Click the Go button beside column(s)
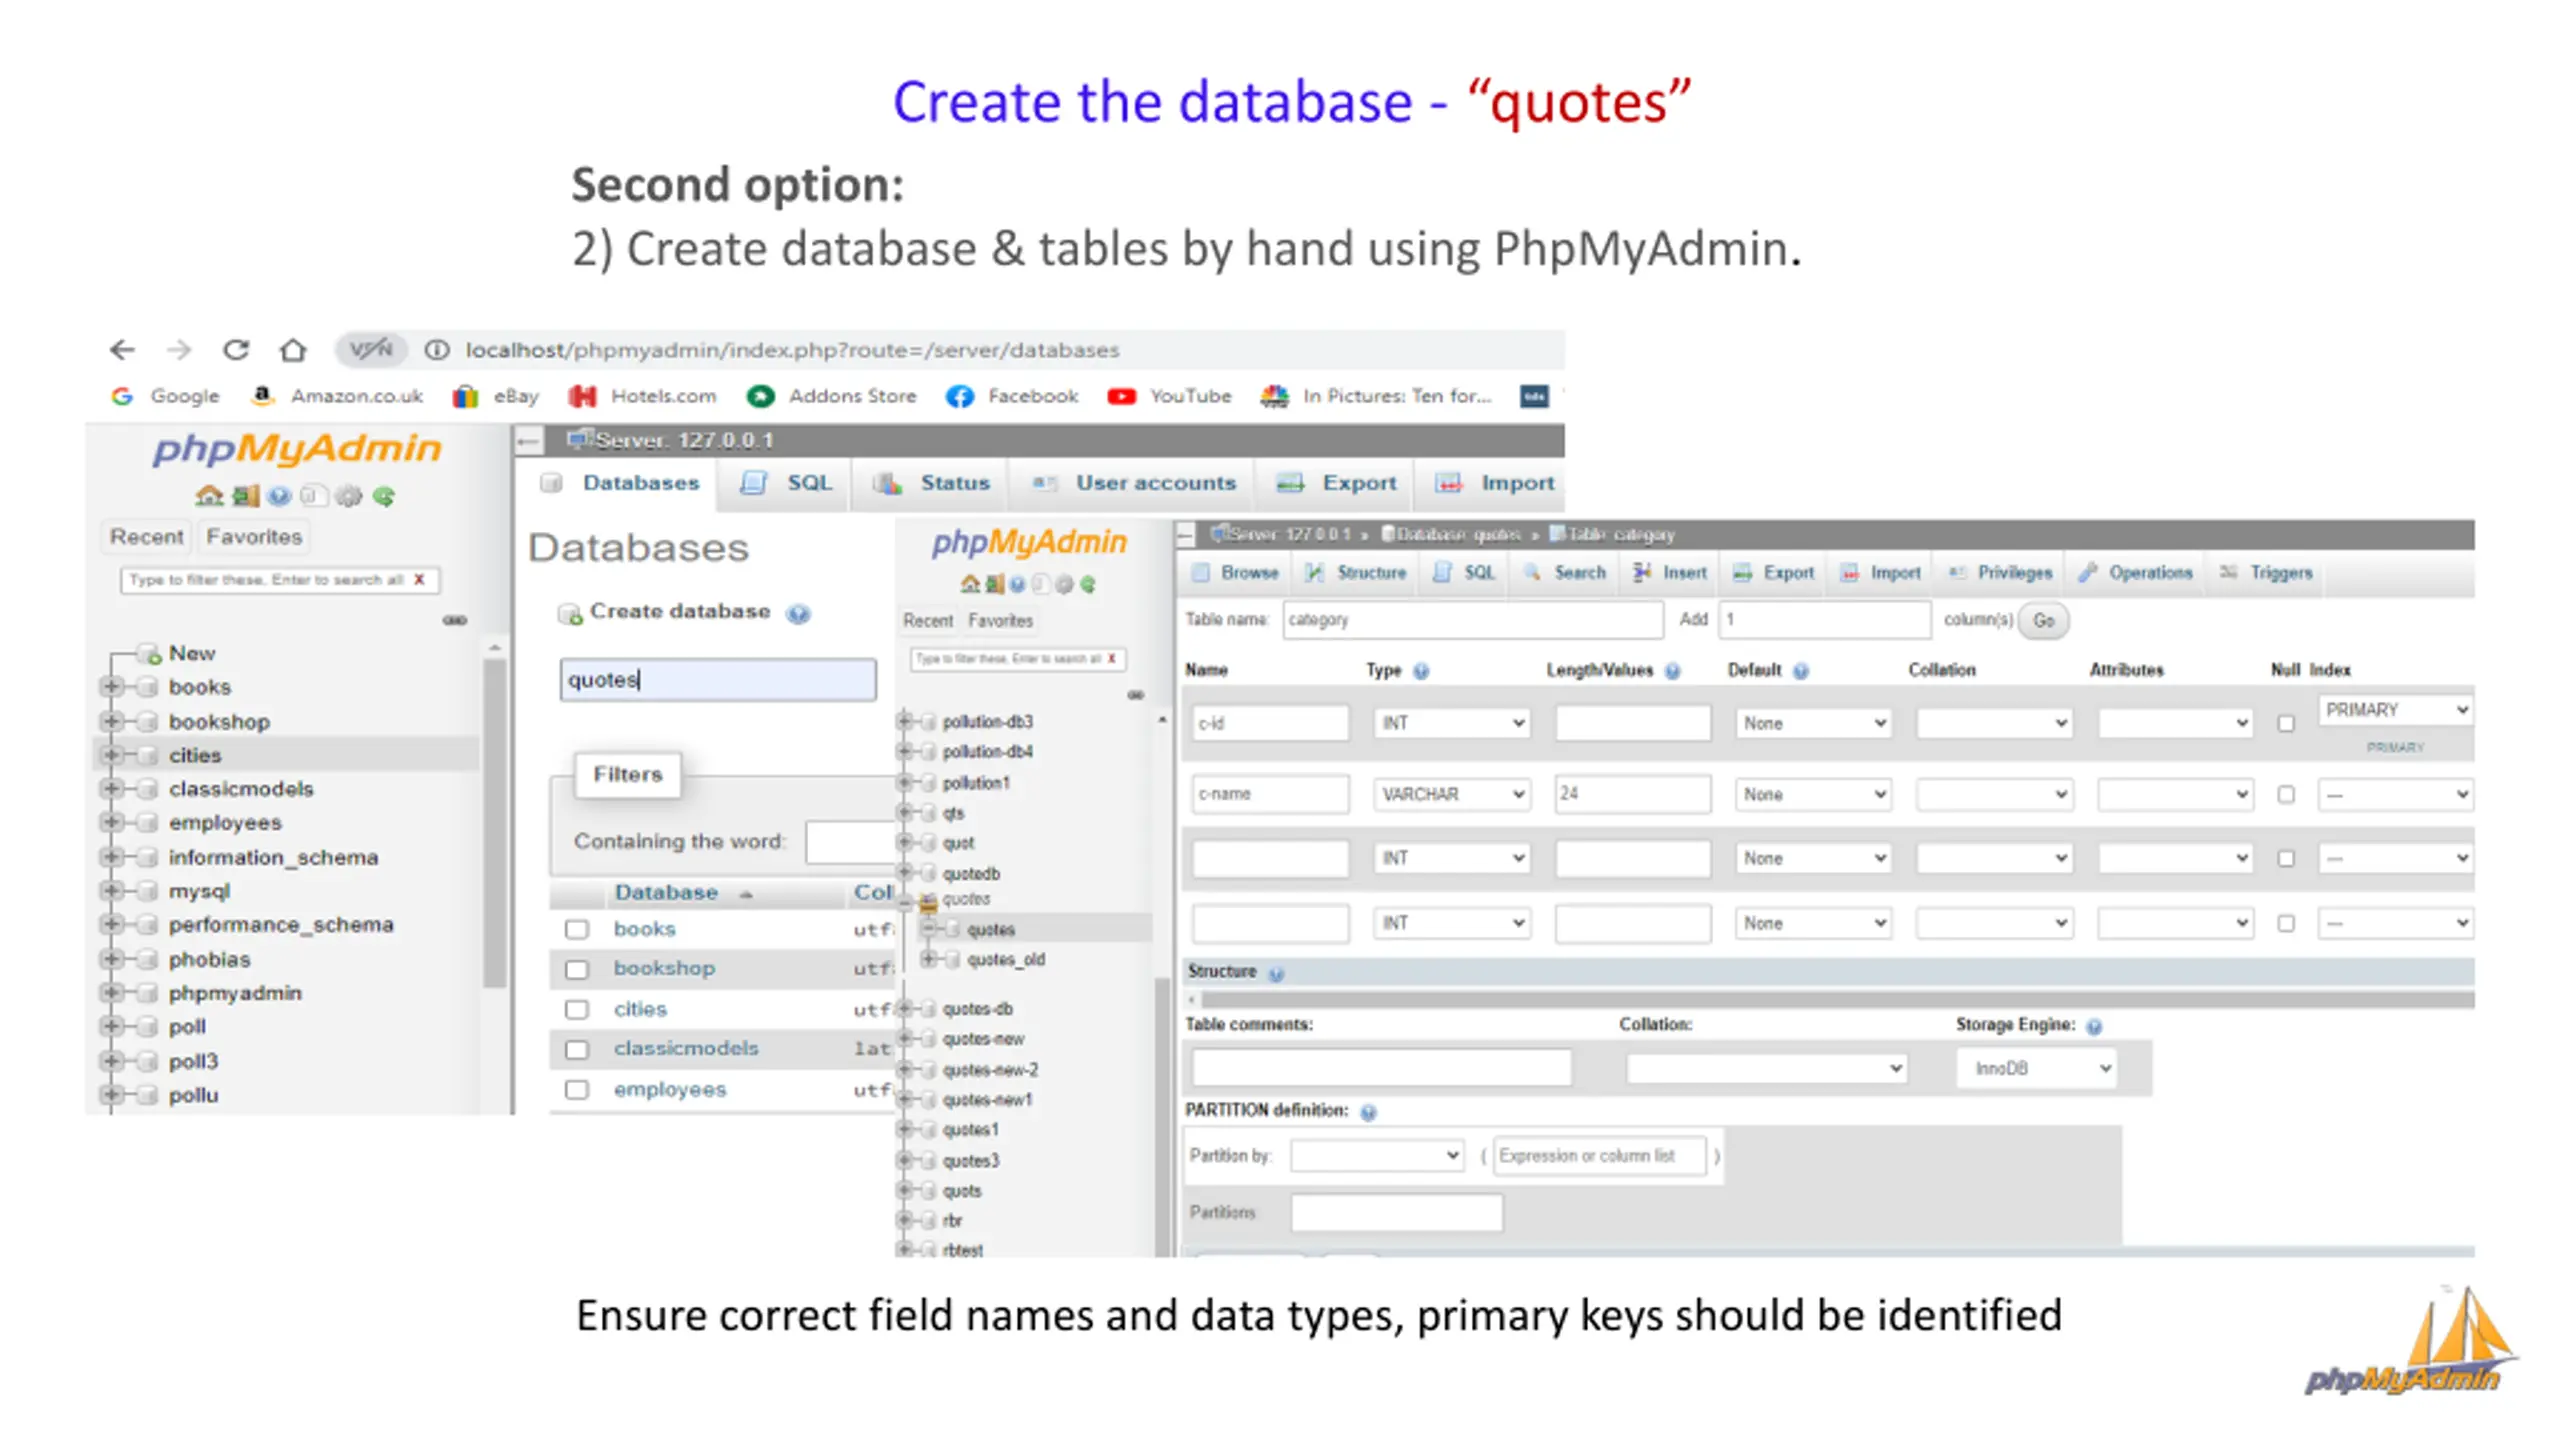Viewport: 2560px width, 1440px height. point(2042,620)
